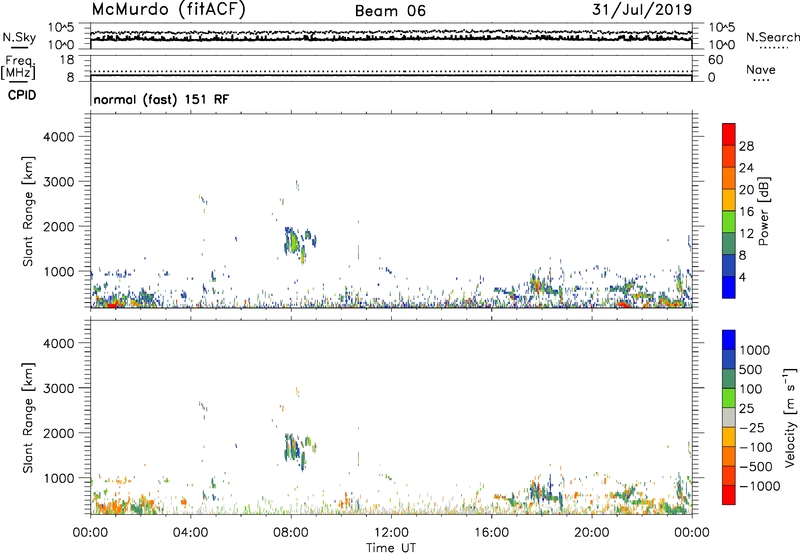800x554 pixels.
Task: Click the orange 20–24 dB Power colorbar segment
Action: (x=729, y=178)
